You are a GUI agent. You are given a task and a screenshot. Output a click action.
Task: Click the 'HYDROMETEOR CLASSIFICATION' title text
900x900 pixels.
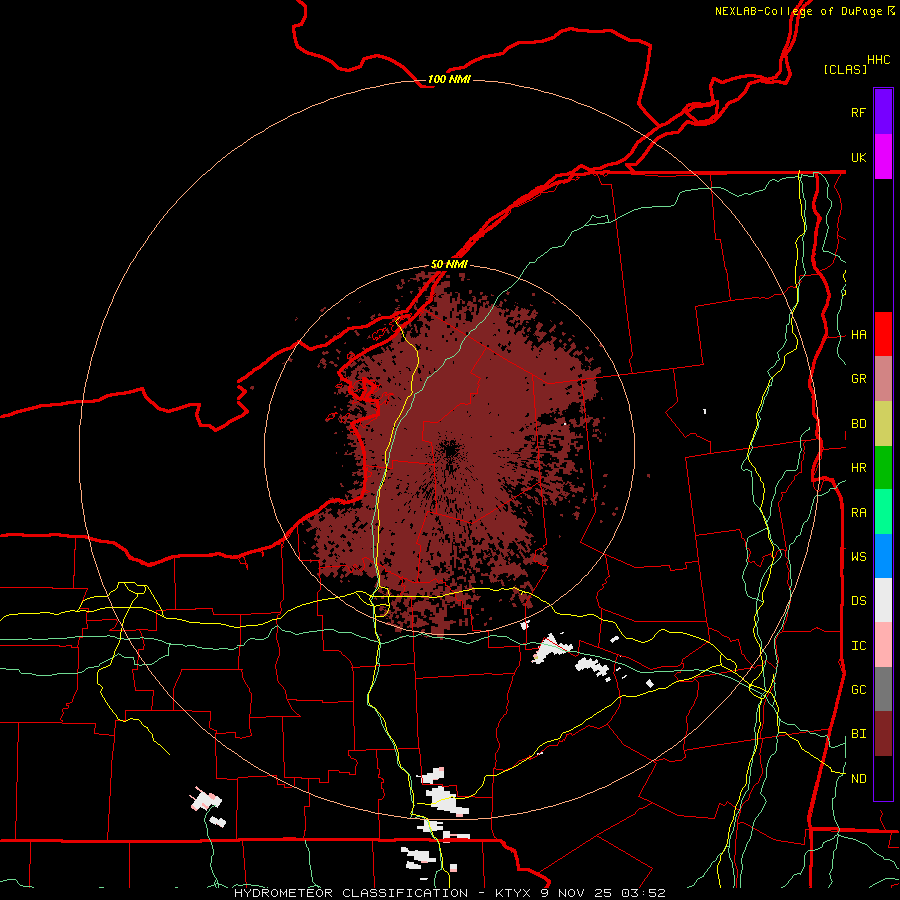click(351, 893)
